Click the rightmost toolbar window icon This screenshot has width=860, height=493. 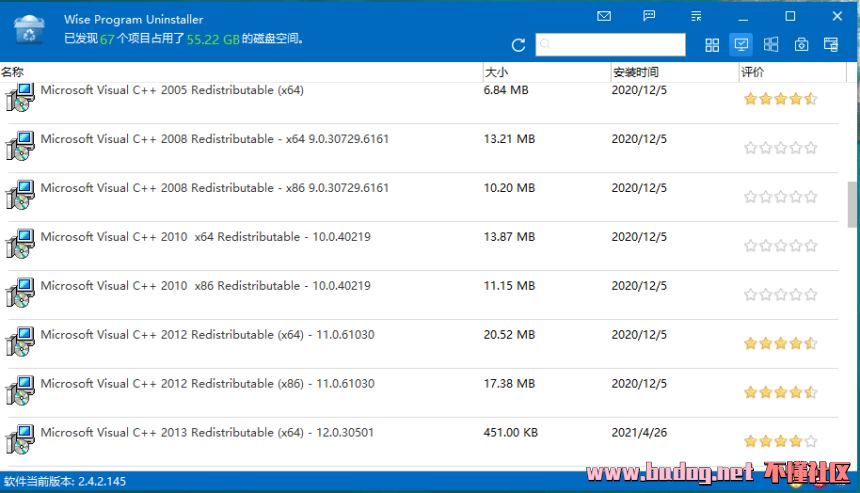[x=831, y=45]
